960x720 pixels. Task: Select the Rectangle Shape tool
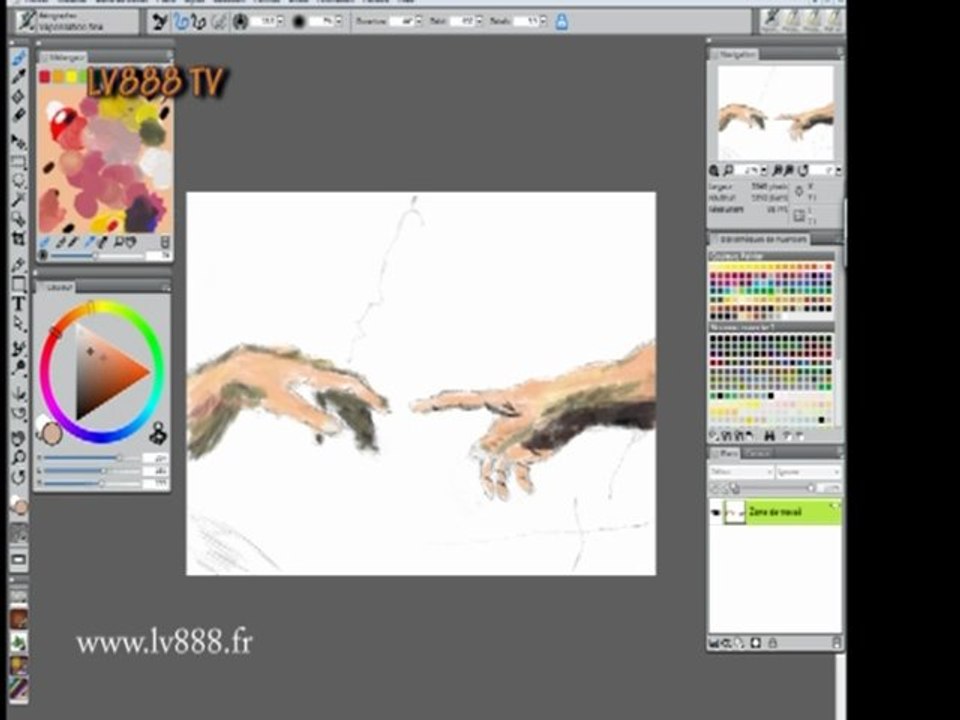pyautogui.click(x=19, y=284)
